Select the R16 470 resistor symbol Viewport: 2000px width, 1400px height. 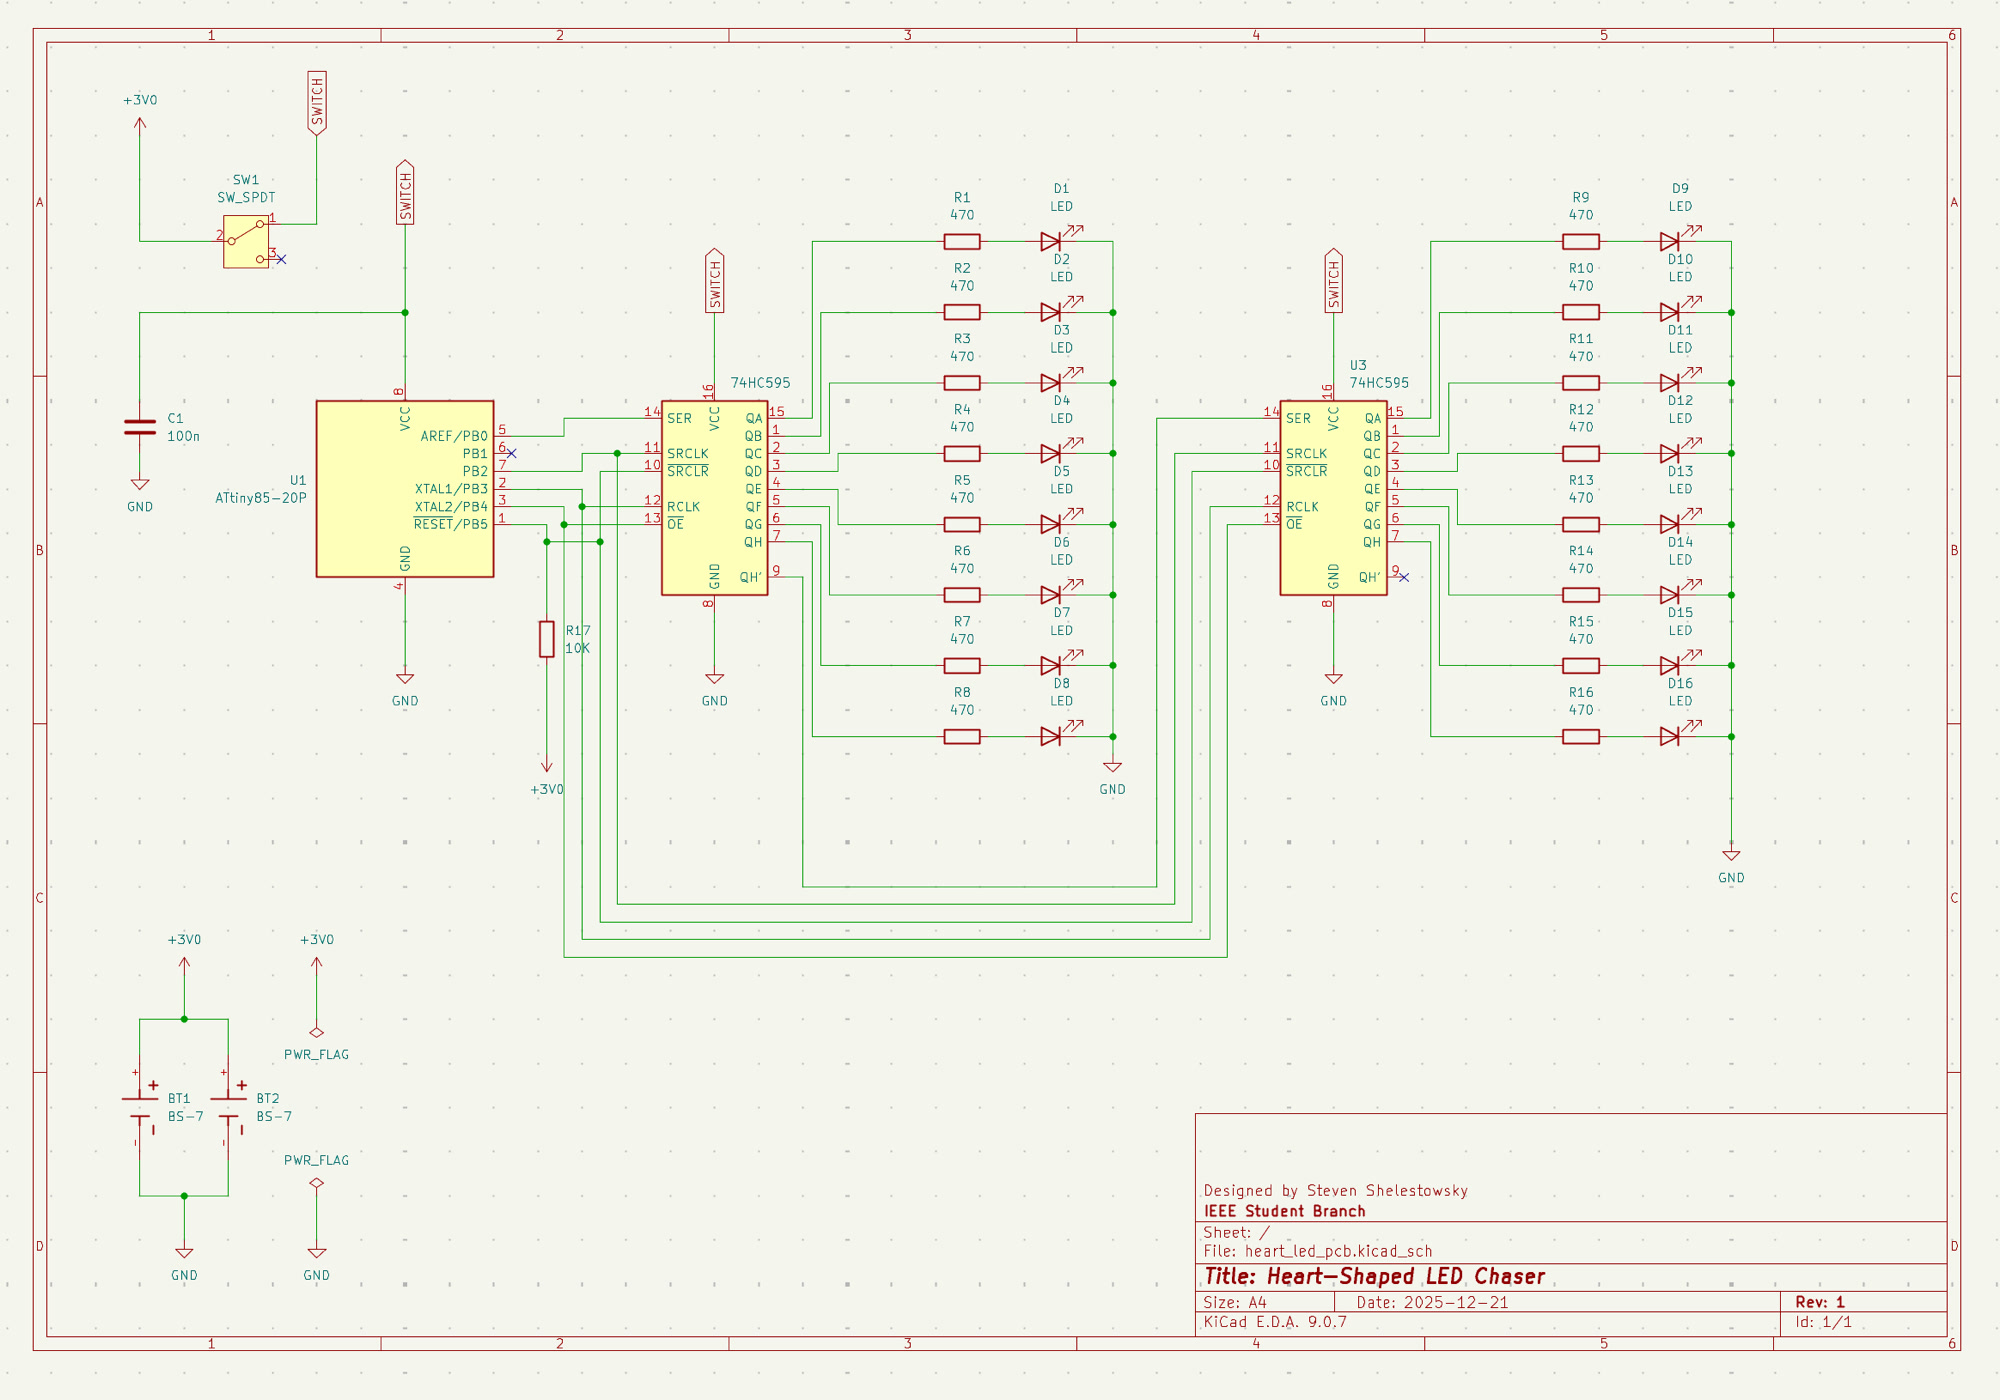click(x=1581, y=736)
